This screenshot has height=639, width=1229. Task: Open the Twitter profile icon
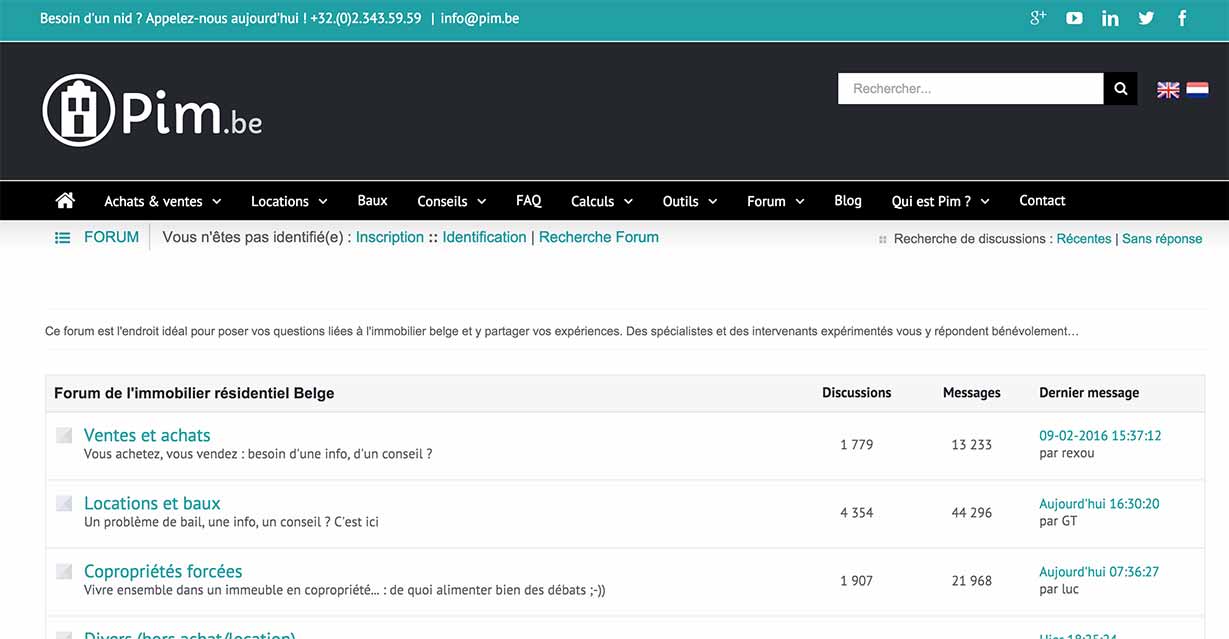pyautogui.click(x=1146, y=18)
